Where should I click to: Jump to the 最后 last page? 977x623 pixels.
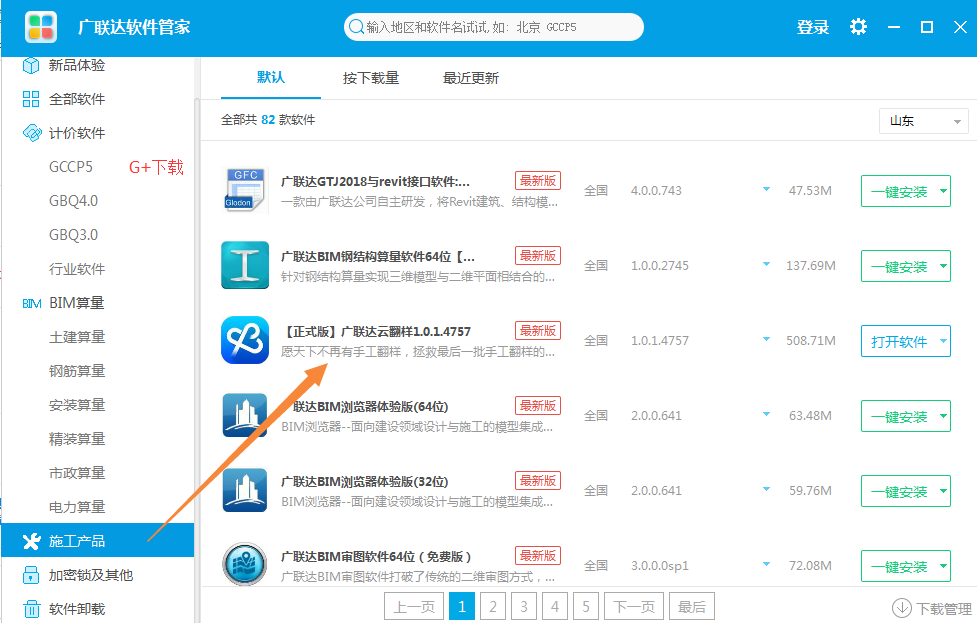pos(692,606)
